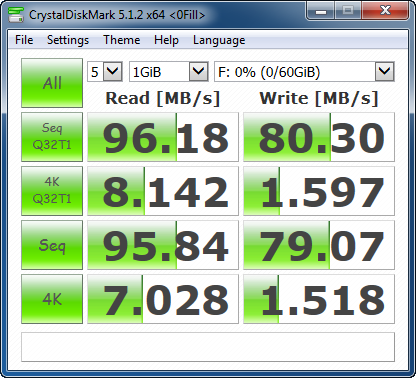Minimize the CrystalDiskMark window

click(x=321, y=11)
